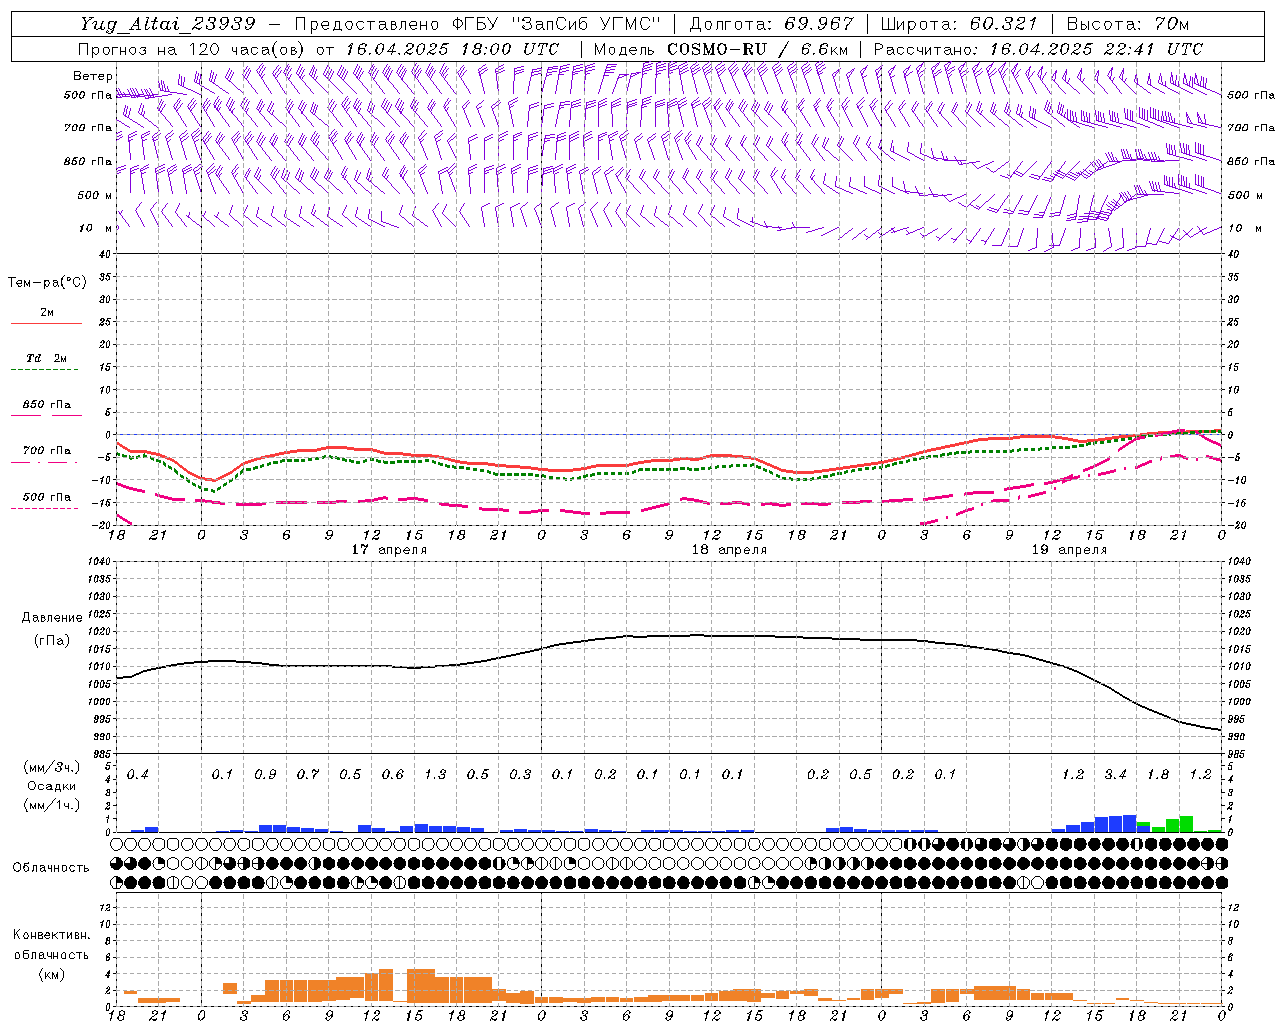
Task: Select the text 'Широта: 60.321'
Action: (959, 24)
